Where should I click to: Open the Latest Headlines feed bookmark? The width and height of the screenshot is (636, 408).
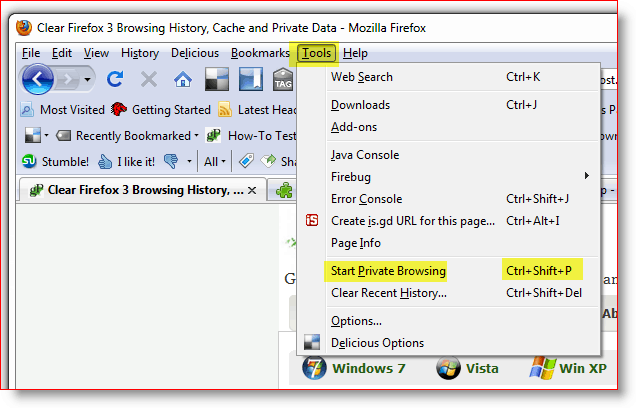click(258, 110)
